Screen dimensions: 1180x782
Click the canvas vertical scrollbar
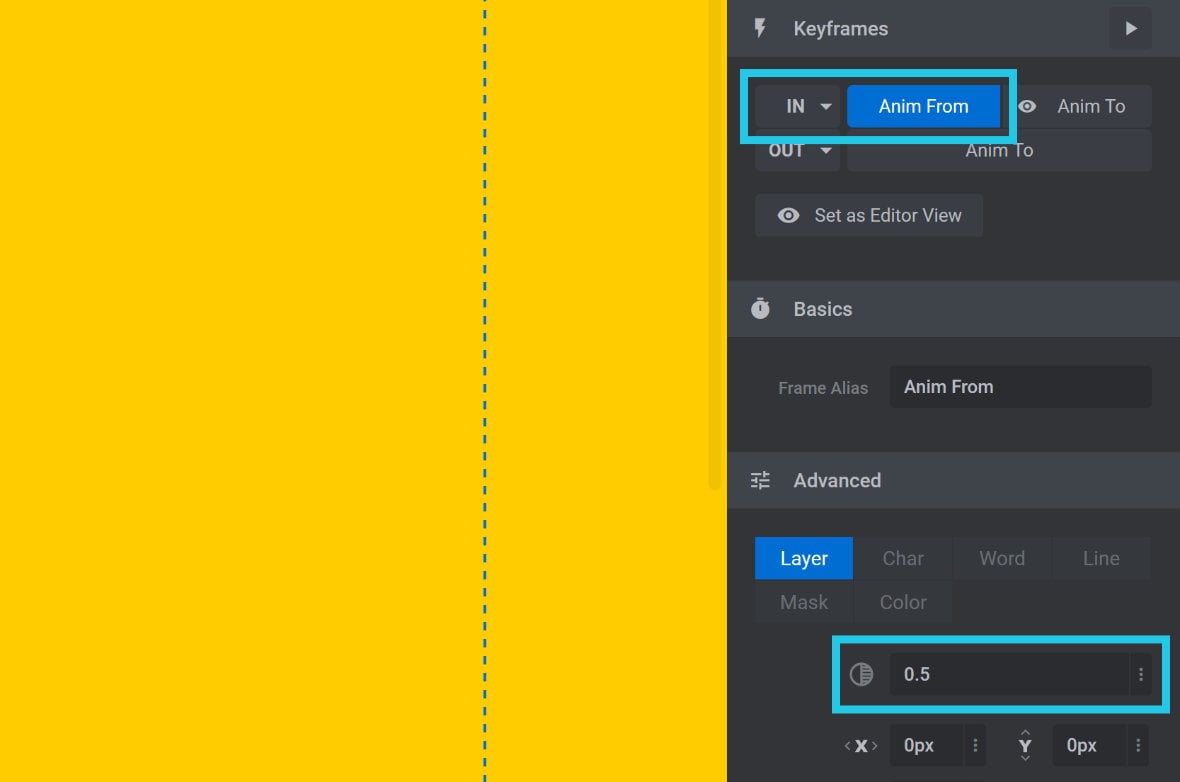click(715, 245)
